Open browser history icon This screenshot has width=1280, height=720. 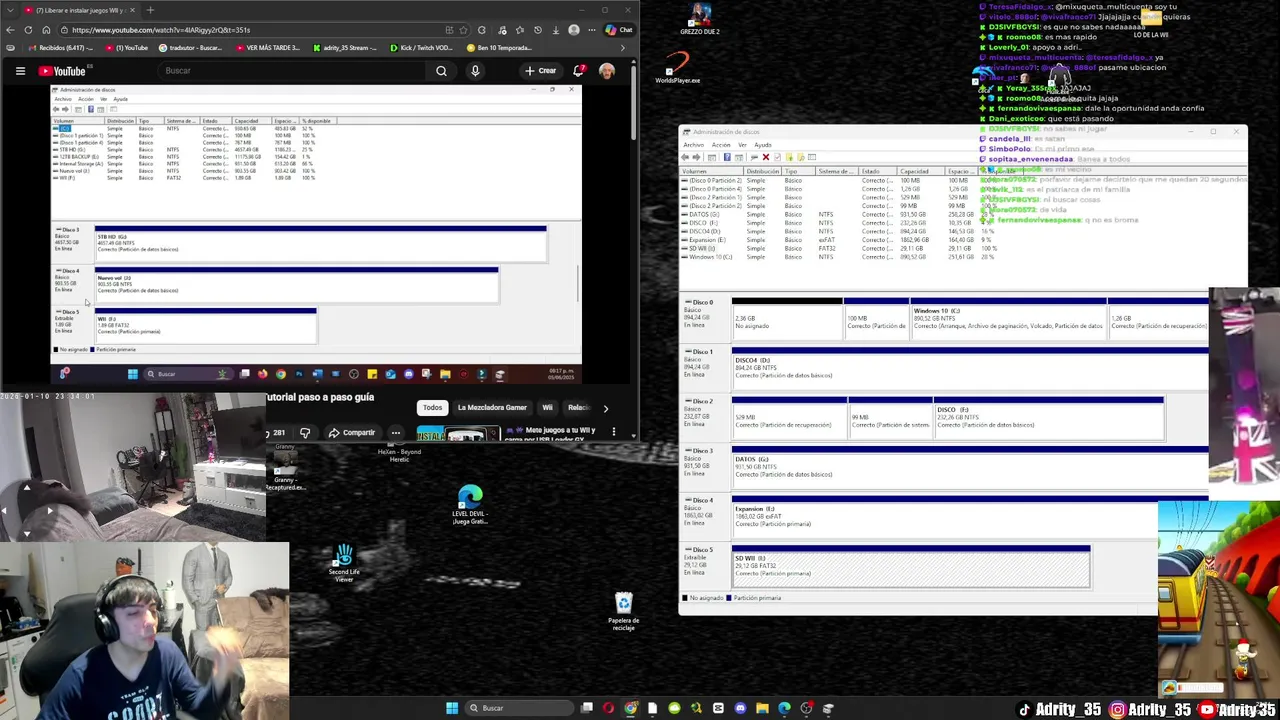click(x=538, y=30)
